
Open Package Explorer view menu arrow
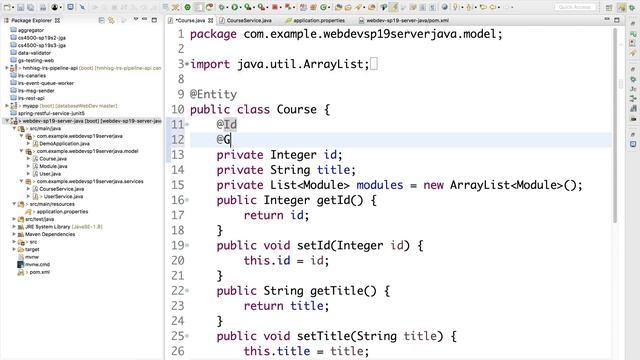pos(136,19)
